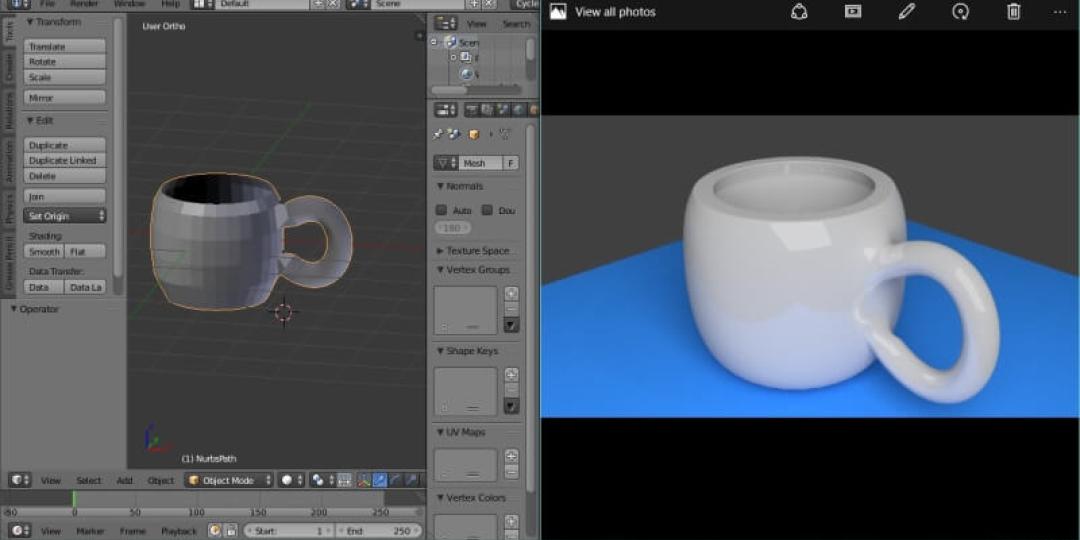
Task: Enable the Auto Smooth checkbox under Normals
Action: pyautogui.click(x=441, y=210)
